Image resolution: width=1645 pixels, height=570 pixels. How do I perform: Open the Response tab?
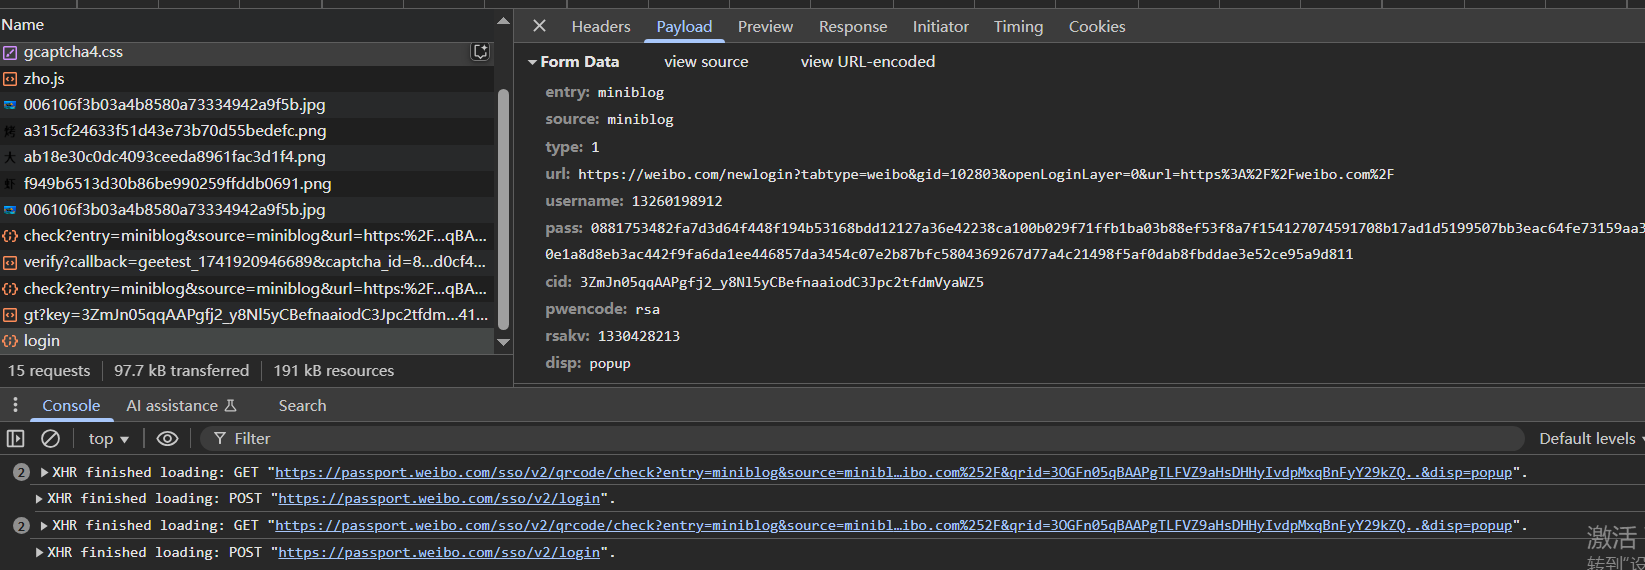(x=852, y=27)
